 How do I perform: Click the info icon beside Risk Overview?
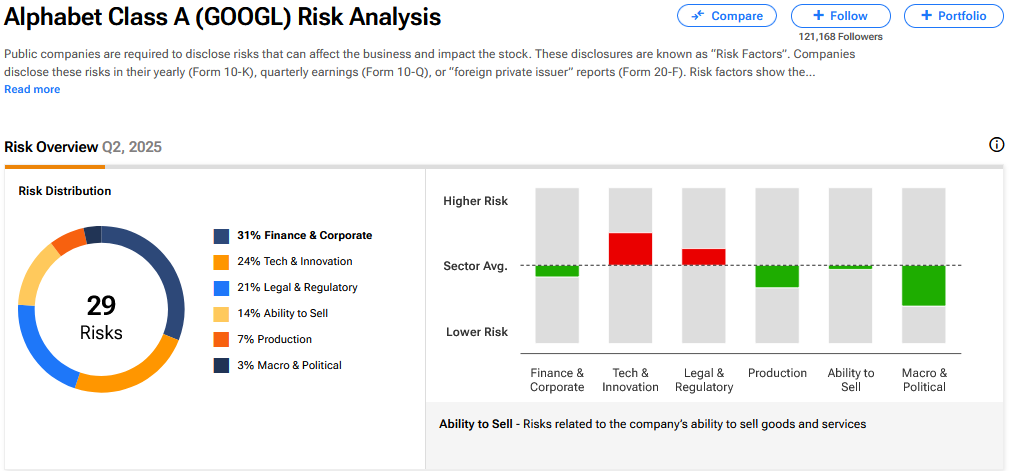[996, 145]
